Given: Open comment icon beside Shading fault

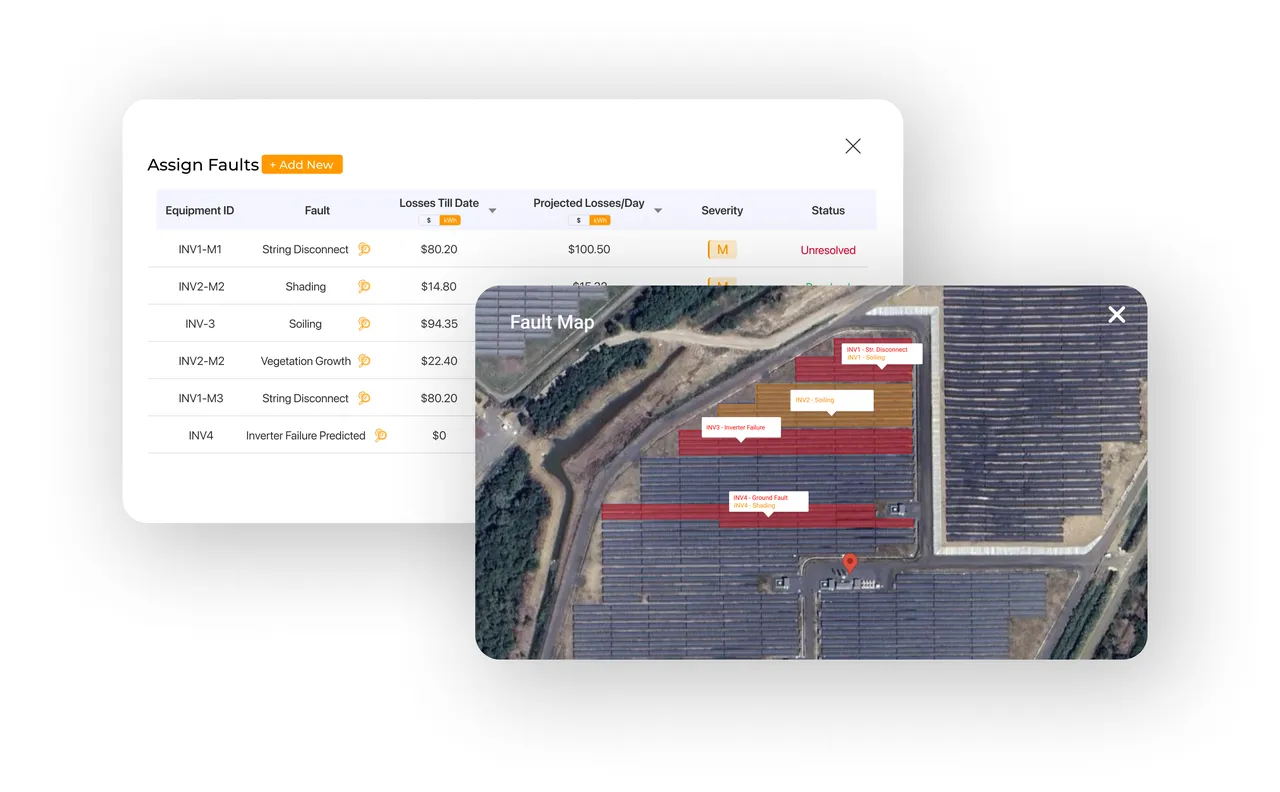Looking at the screenshot, I should [x=364, y=286].
